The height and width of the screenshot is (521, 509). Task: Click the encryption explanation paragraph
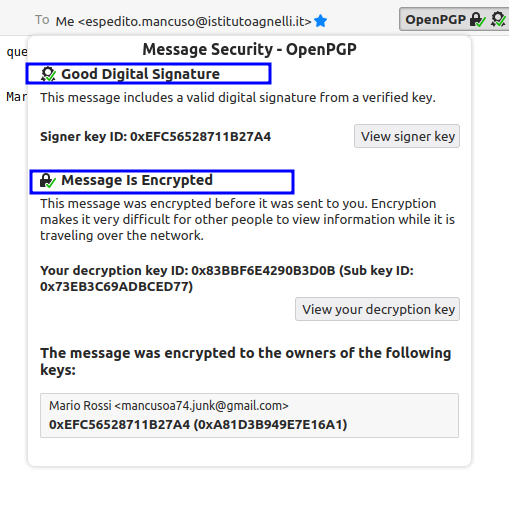pos(247,220)
